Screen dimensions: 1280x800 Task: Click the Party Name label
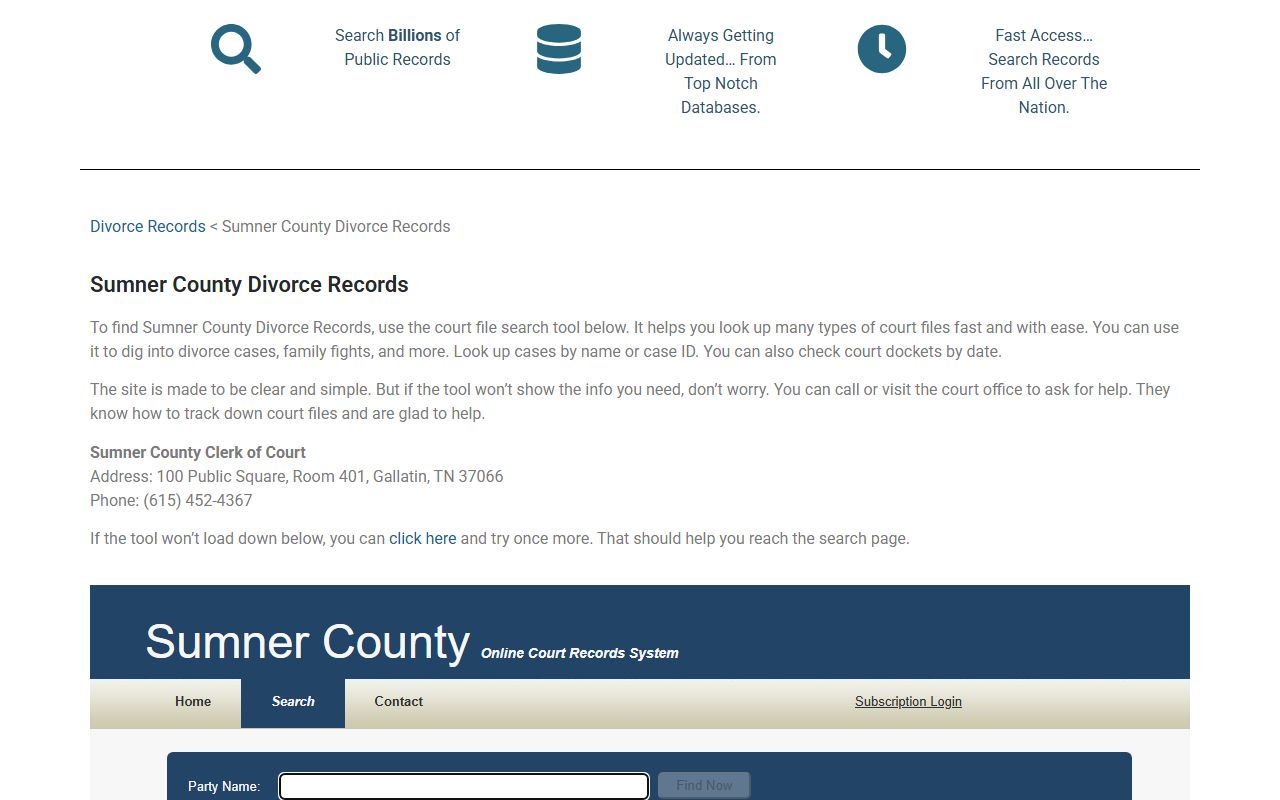224,786
